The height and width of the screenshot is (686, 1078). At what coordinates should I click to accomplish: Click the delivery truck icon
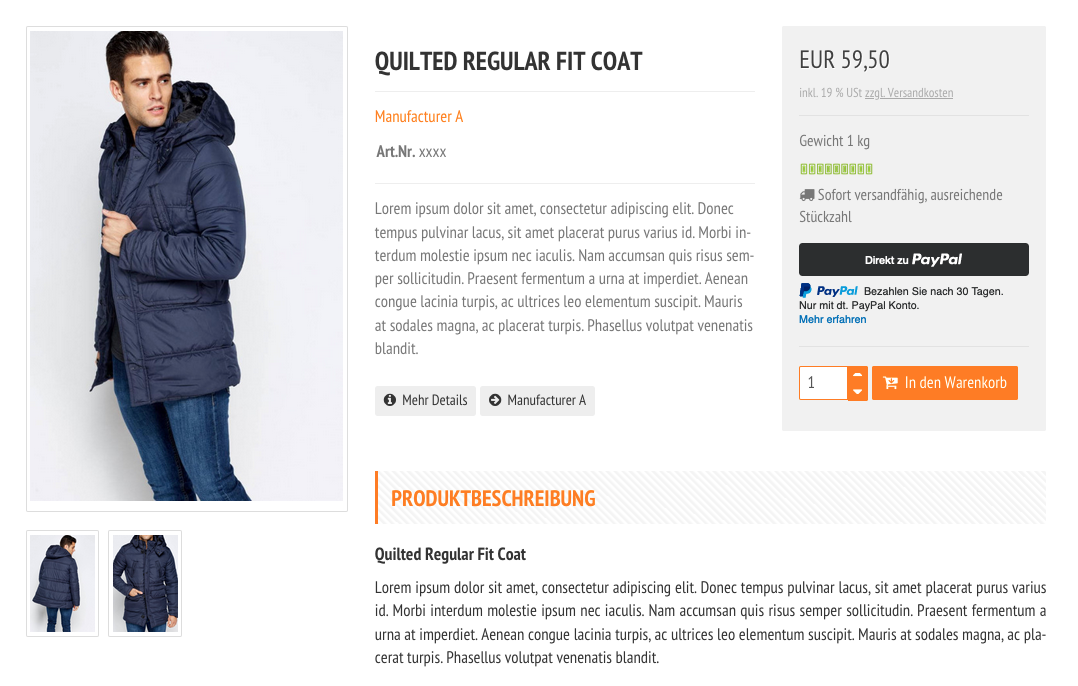click(x=806, y=195)
